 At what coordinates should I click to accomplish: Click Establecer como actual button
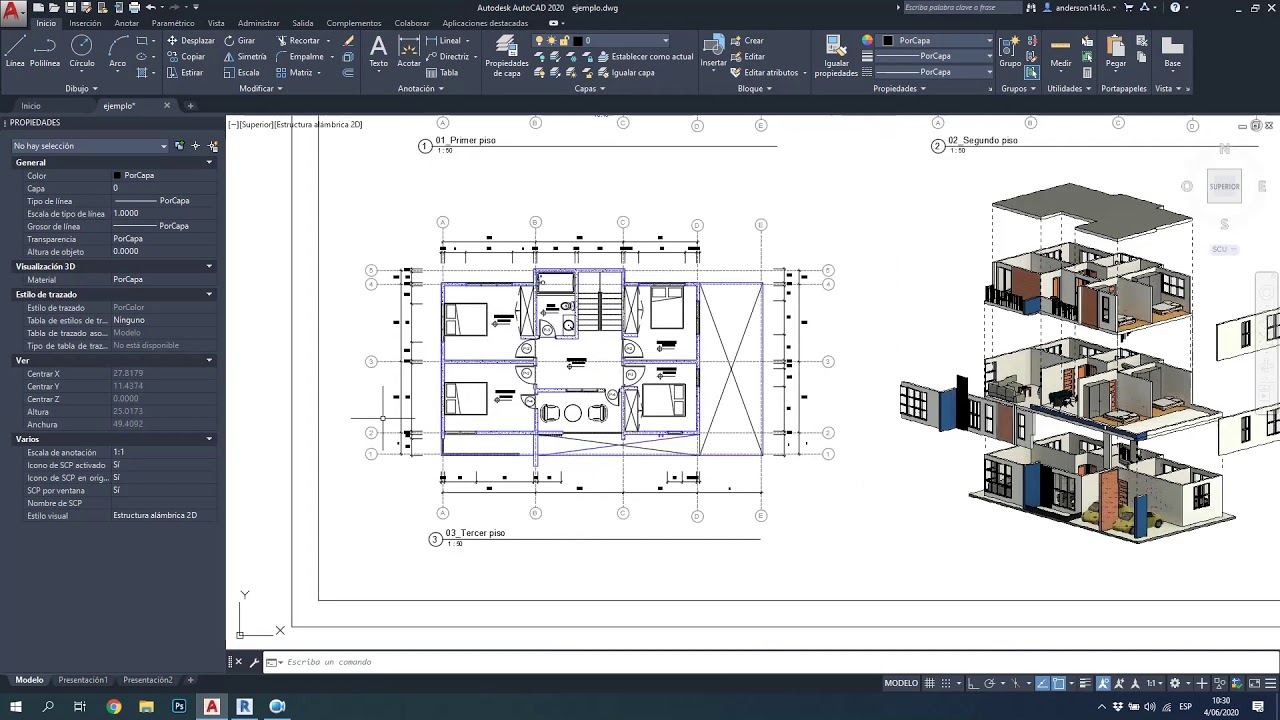(645, 57)
